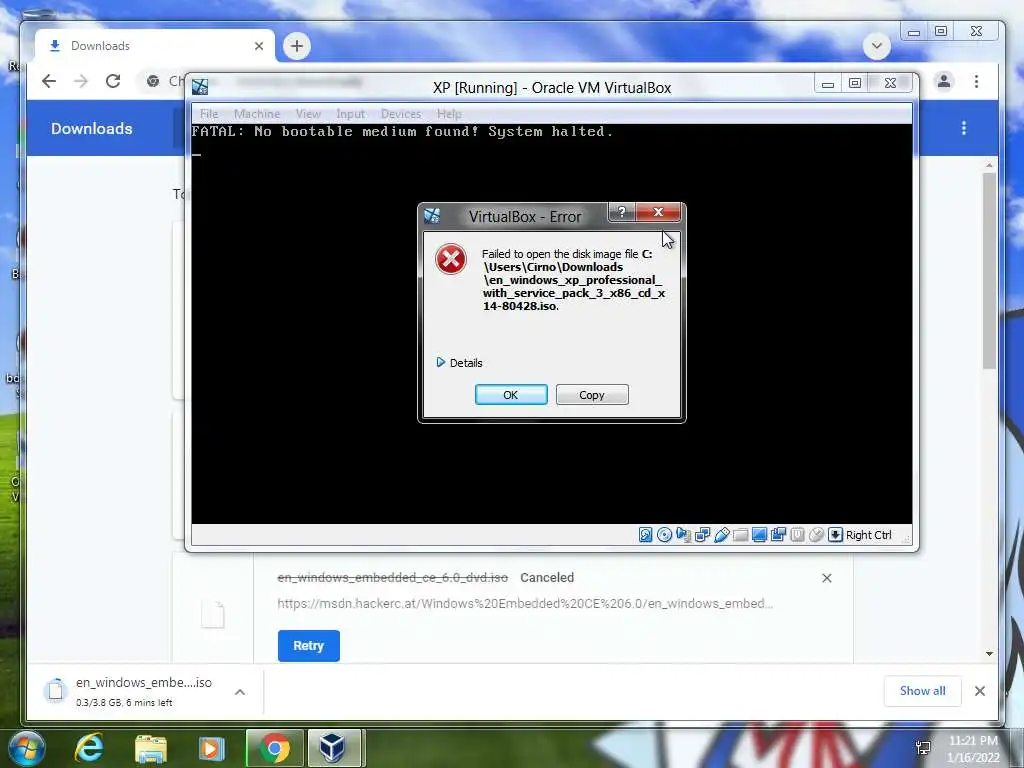Open options chevron for en_windows_embe....iso download
The width and height of the screenshot is (1024, 768).
[240, 692]
